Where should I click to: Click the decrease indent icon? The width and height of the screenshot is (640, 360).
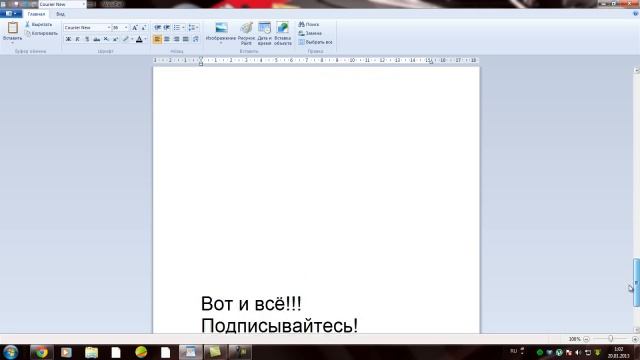point(158,27)
